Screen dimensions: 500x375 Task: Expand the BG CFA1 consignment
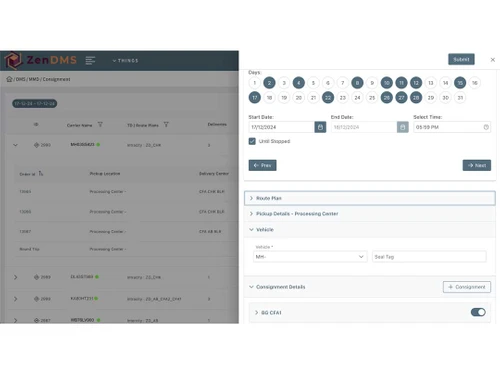(256, 313)
